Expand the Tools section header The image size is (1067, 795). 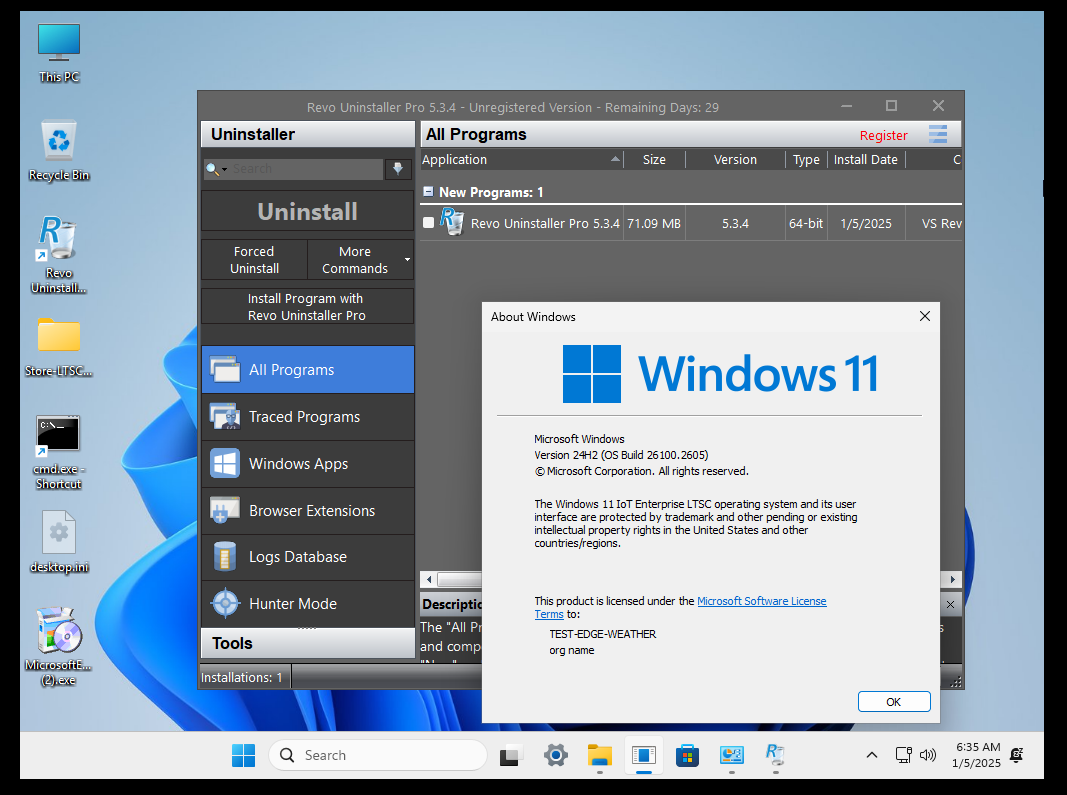(x=308, y=643)
